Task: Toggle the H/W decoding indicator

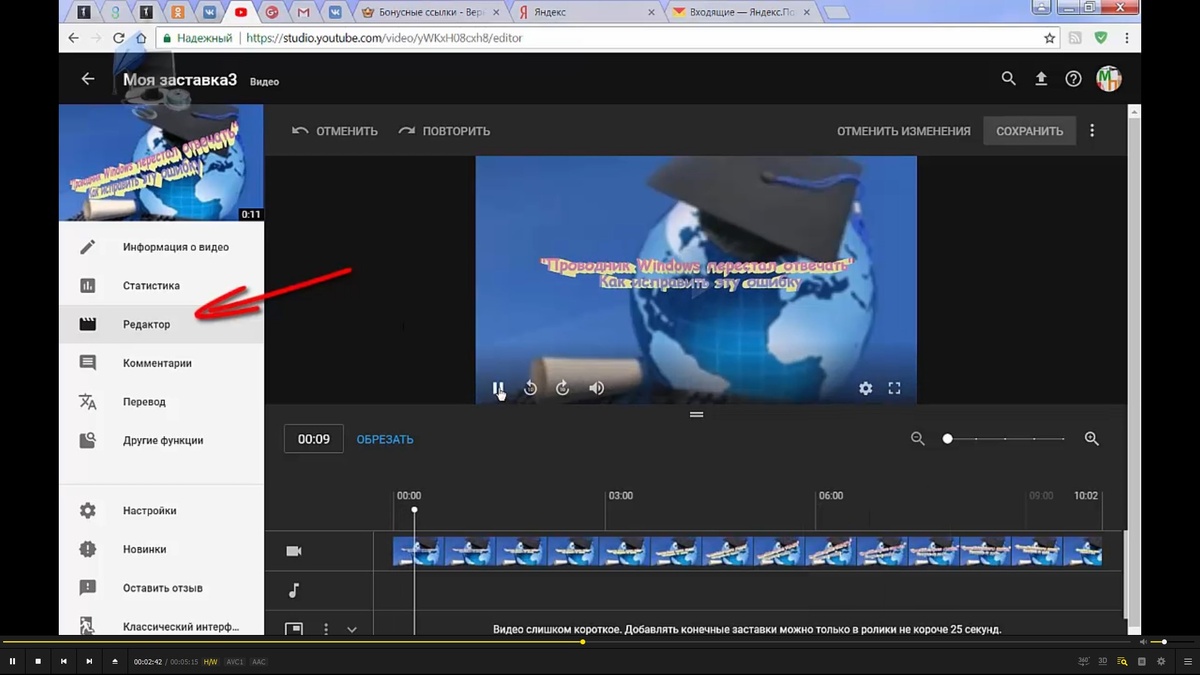Action: click(x=210, y=661)
